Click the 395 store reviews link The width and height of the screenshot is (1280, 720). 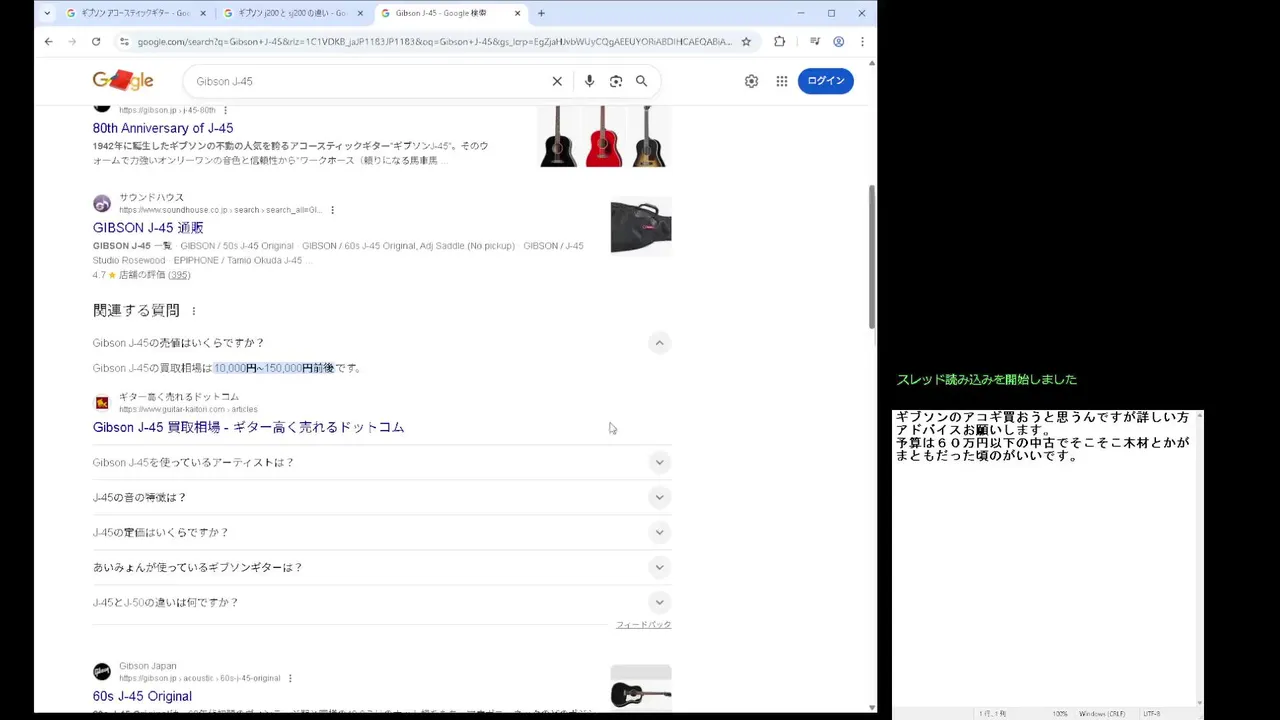[x=179, y=275]
